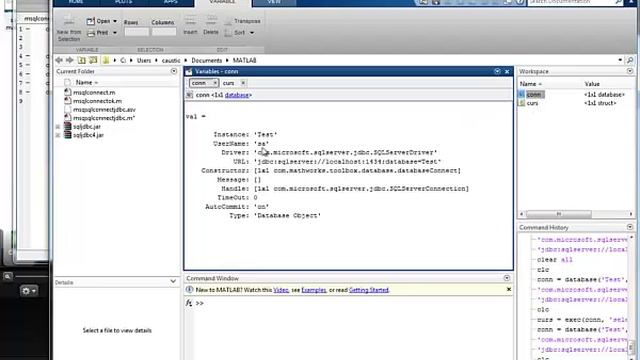Viewport: 640px width, 360px height.
Task: Go forward using the path forward arrow
Action: tap(70, 60)
